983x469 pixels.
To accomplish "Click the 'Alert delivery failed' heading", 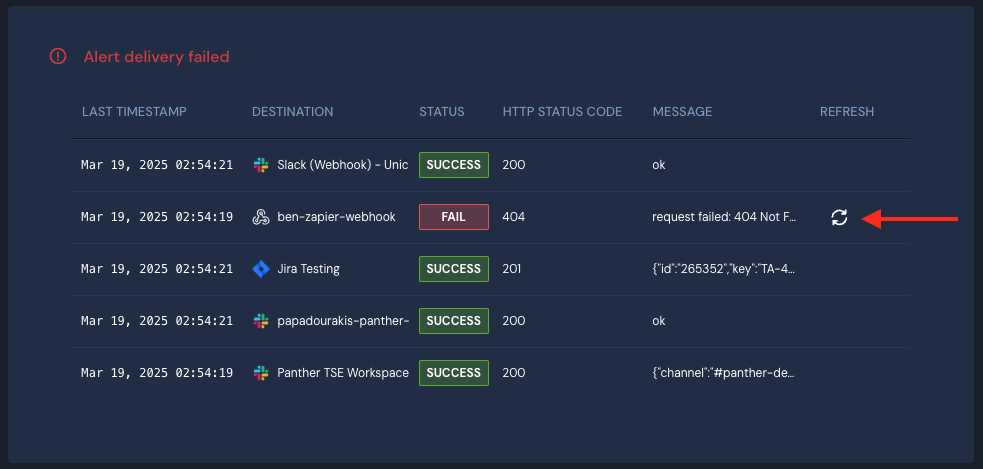I will pyautogui.click(x=157, y=57).
